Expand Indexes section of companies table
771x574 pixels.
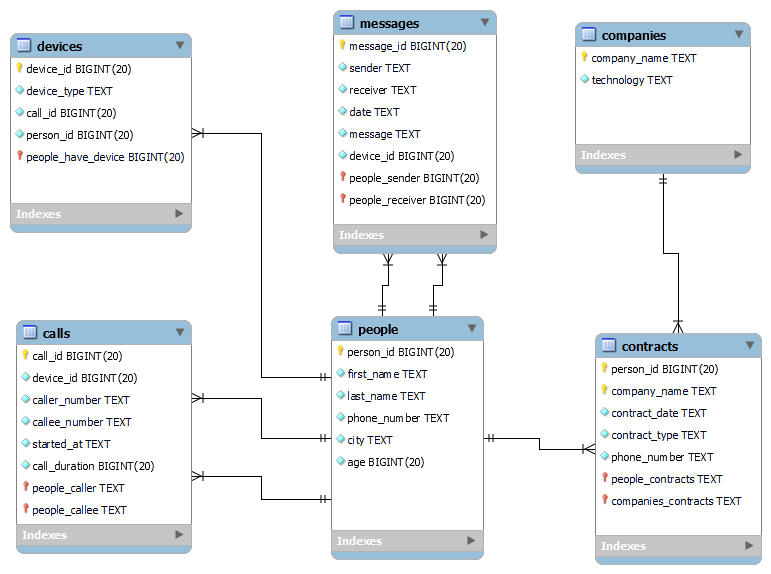[x=739, y=155]
